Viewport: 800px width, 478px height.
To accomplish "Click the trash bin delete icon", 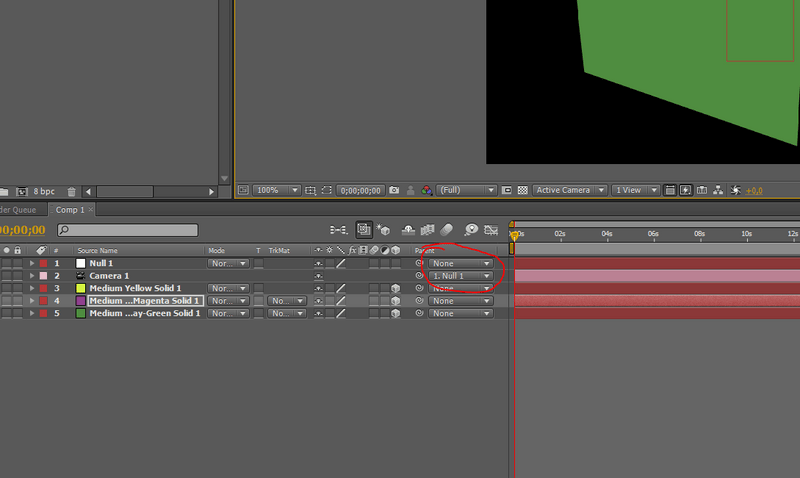I will [x=71, y=191].
